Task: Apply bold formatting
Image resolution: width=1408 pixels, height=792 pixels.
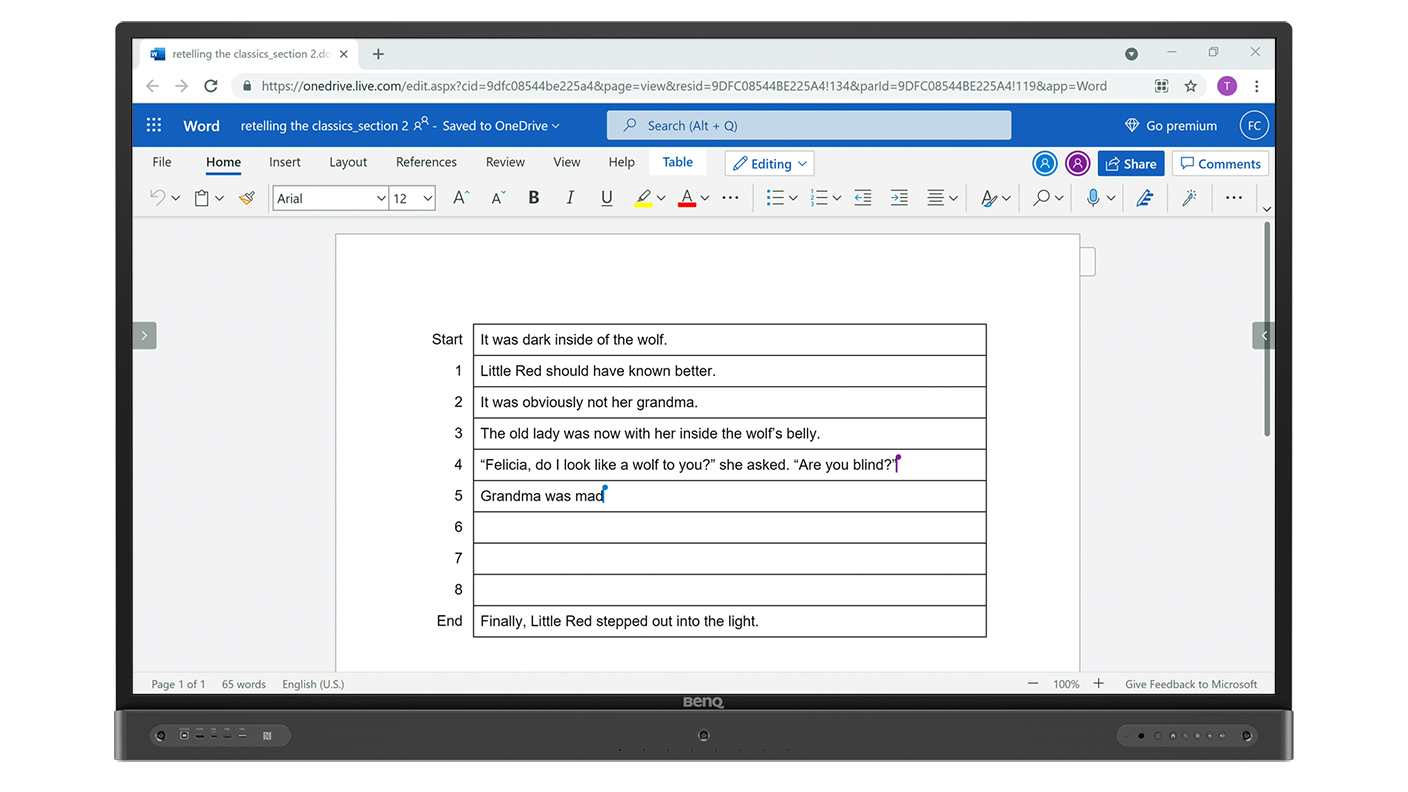Action: [533, 197]
